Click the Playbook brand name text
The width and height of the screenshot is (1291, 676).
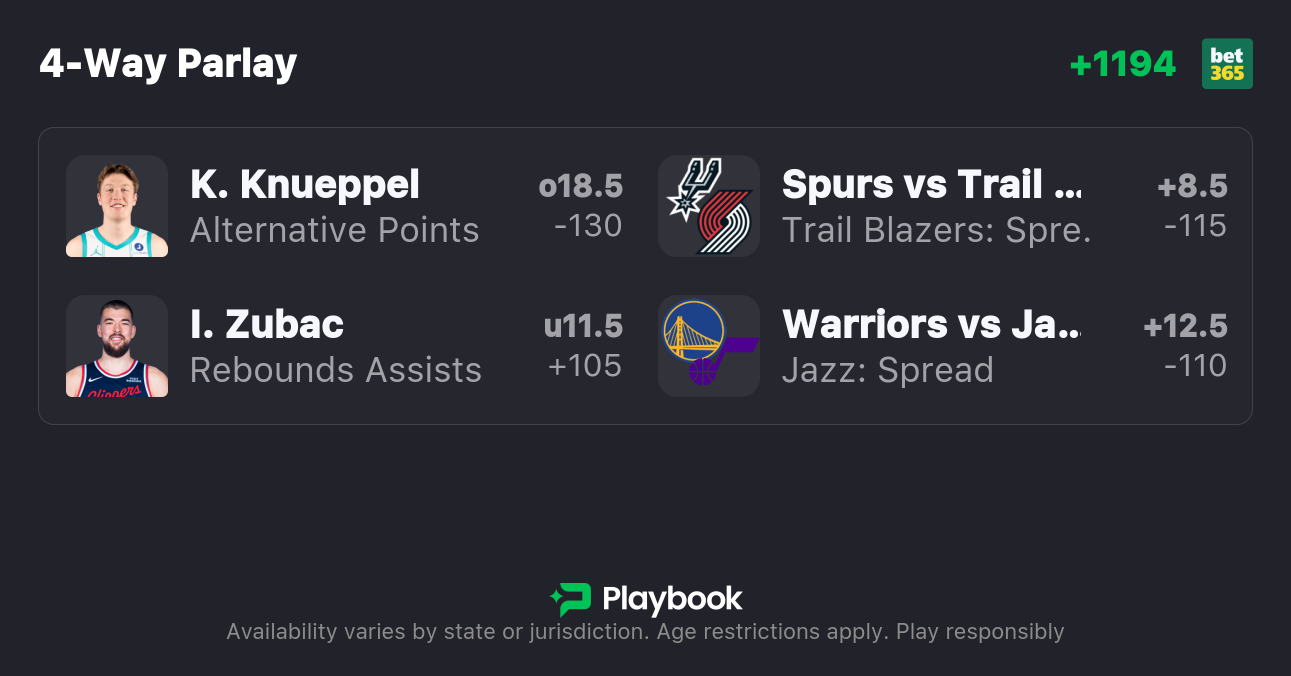672,599
